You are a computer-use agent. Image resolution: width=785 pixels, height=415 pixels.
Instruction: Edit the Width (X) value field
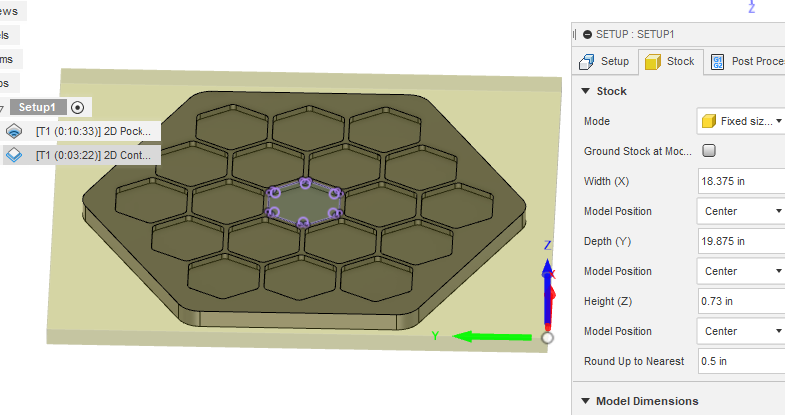[x=741, y=181]
